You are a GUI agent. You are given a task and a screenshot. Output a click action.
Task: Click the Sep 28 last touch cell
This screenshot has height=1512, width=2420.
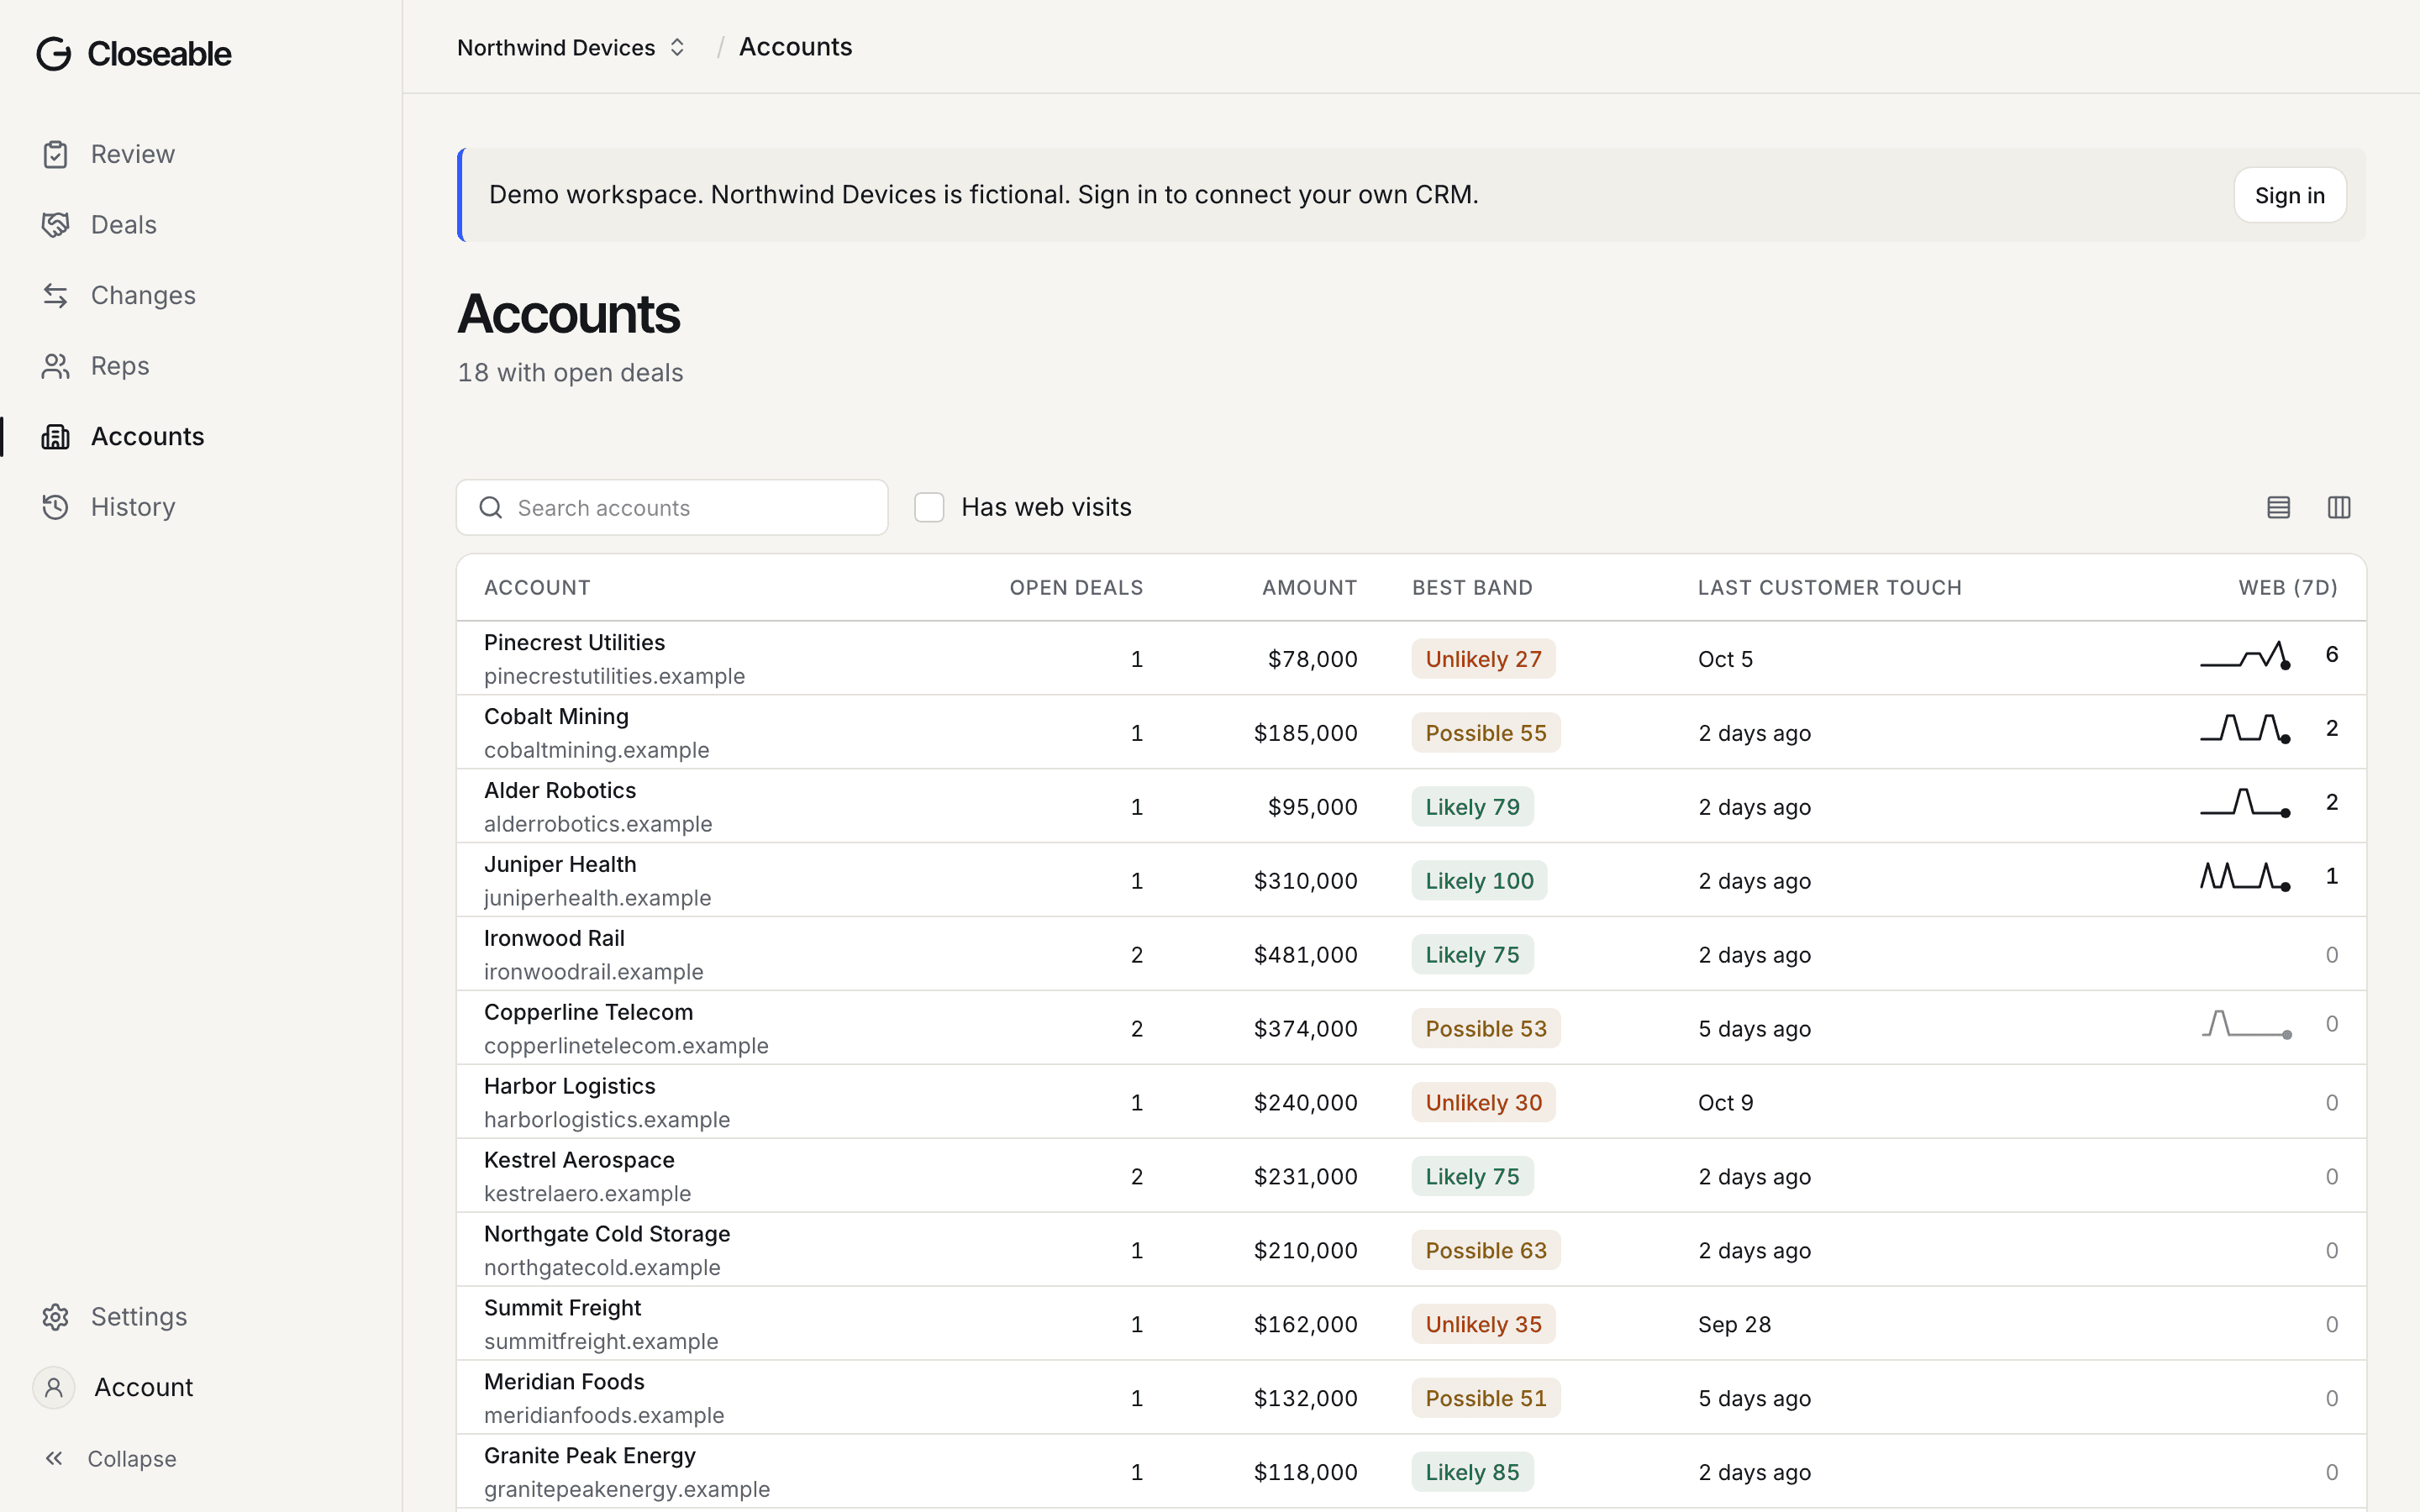[x=1734, y=1325]
